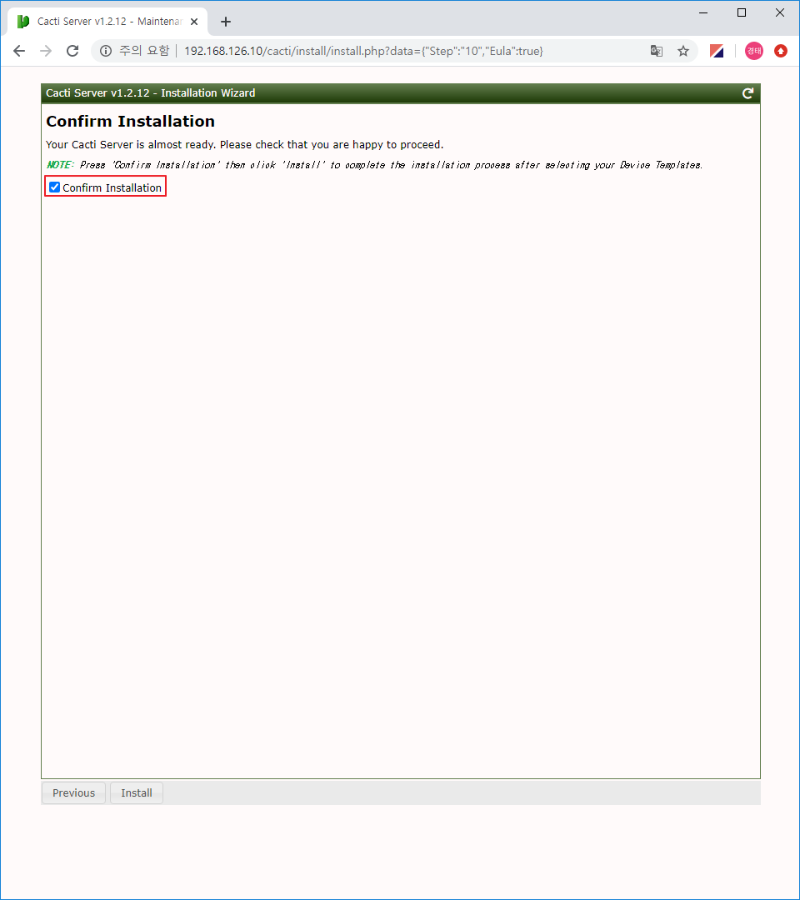
Task: Select the Cacti Server browser tab
Action: [x=100, y=21]
